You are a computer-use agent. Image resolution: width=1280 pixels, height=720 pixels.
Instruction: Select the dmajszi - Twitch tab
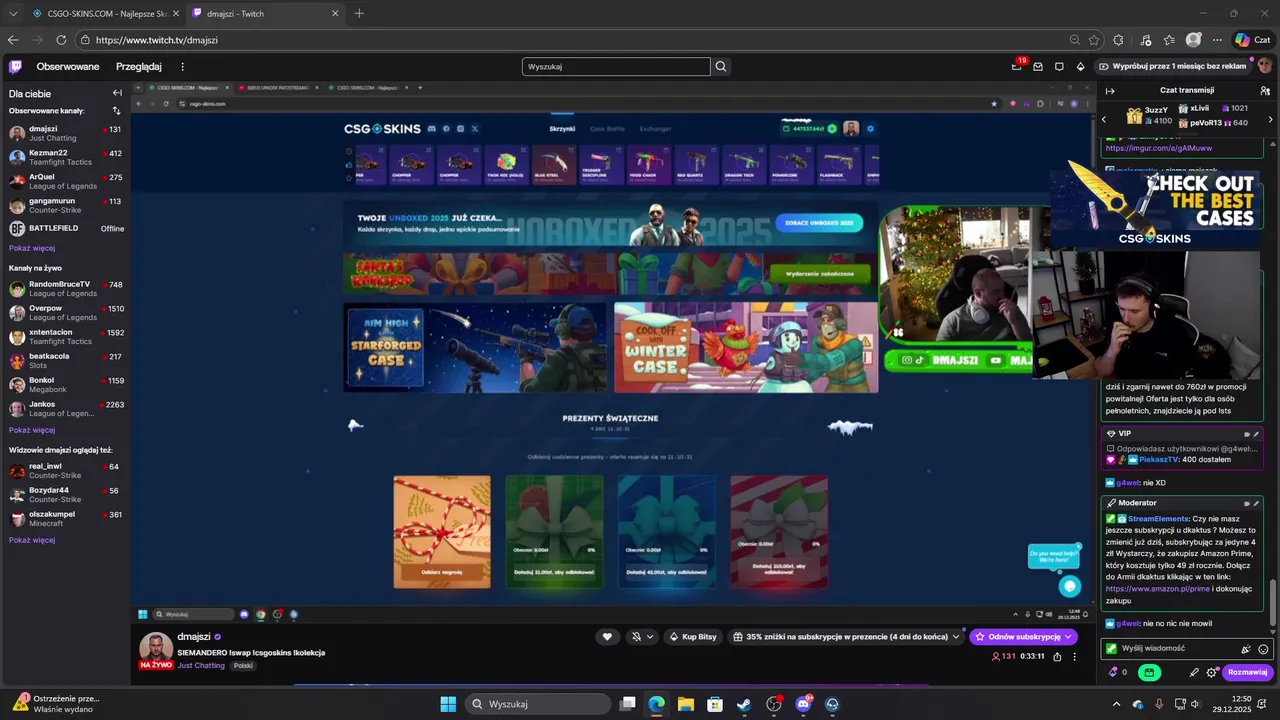tap(265, 13)
